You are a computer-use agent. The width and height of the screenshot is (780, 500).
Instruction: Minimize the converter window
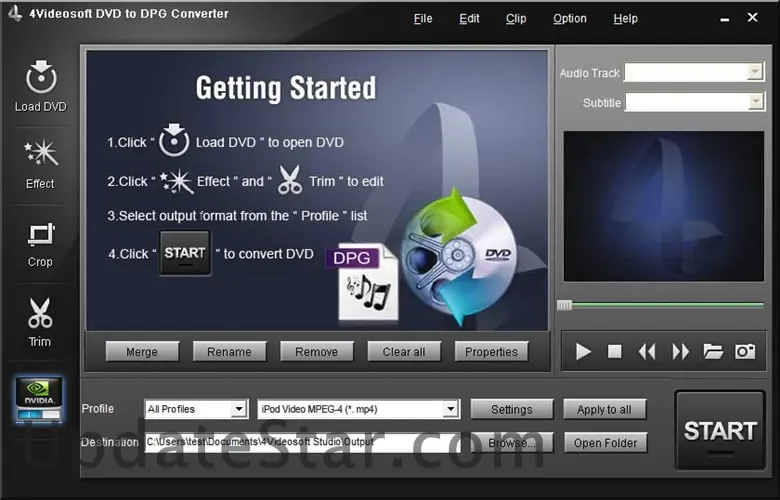[725, 19]
